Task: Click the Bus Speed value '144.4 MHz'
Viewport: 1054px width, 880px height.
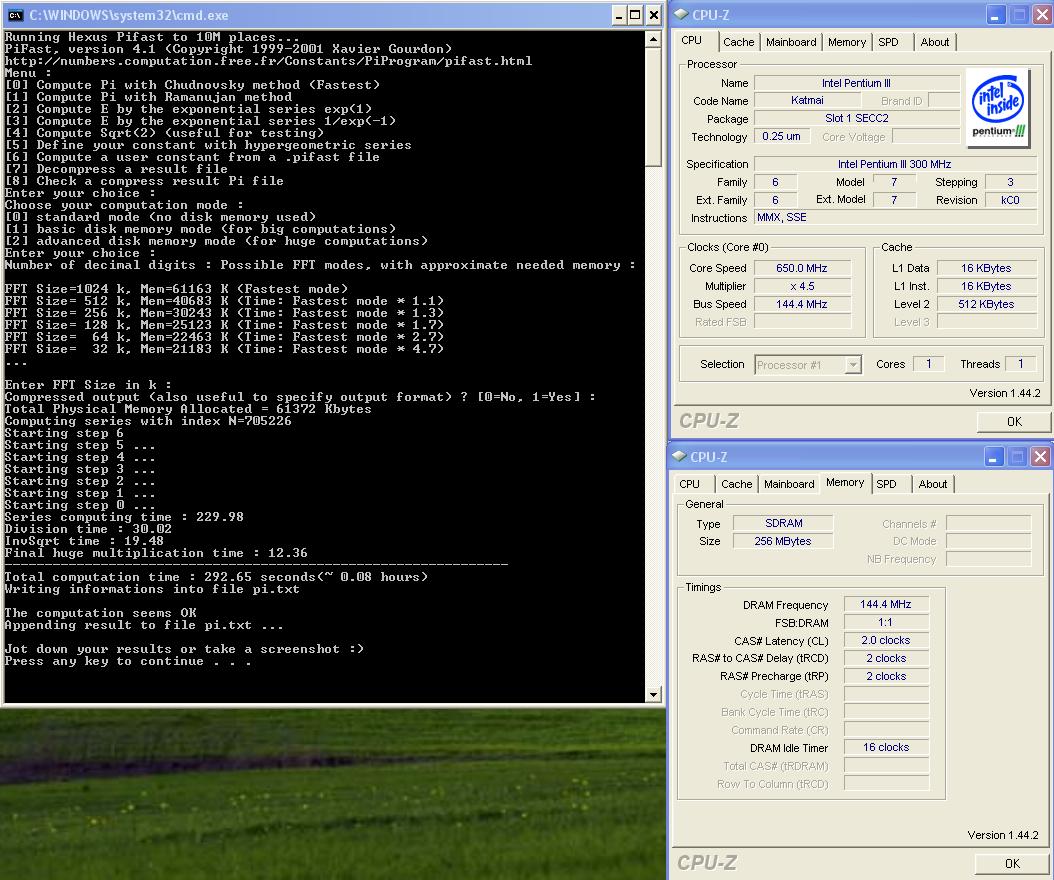Action: 802,304
